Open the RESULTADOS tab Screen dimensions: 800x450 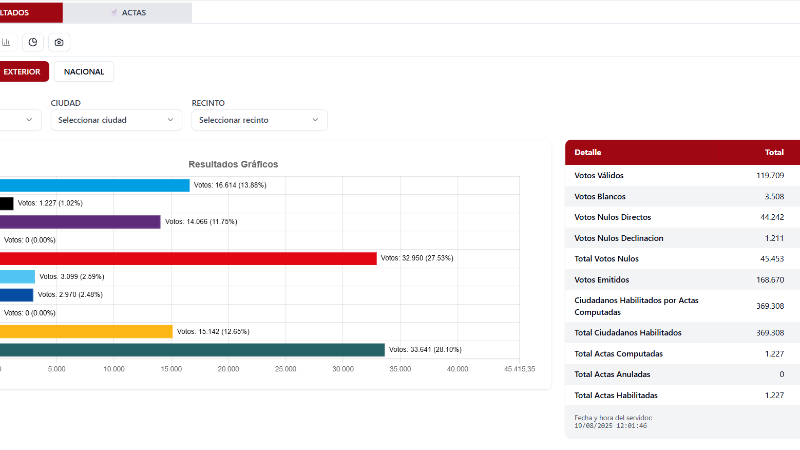pos(31,13)
